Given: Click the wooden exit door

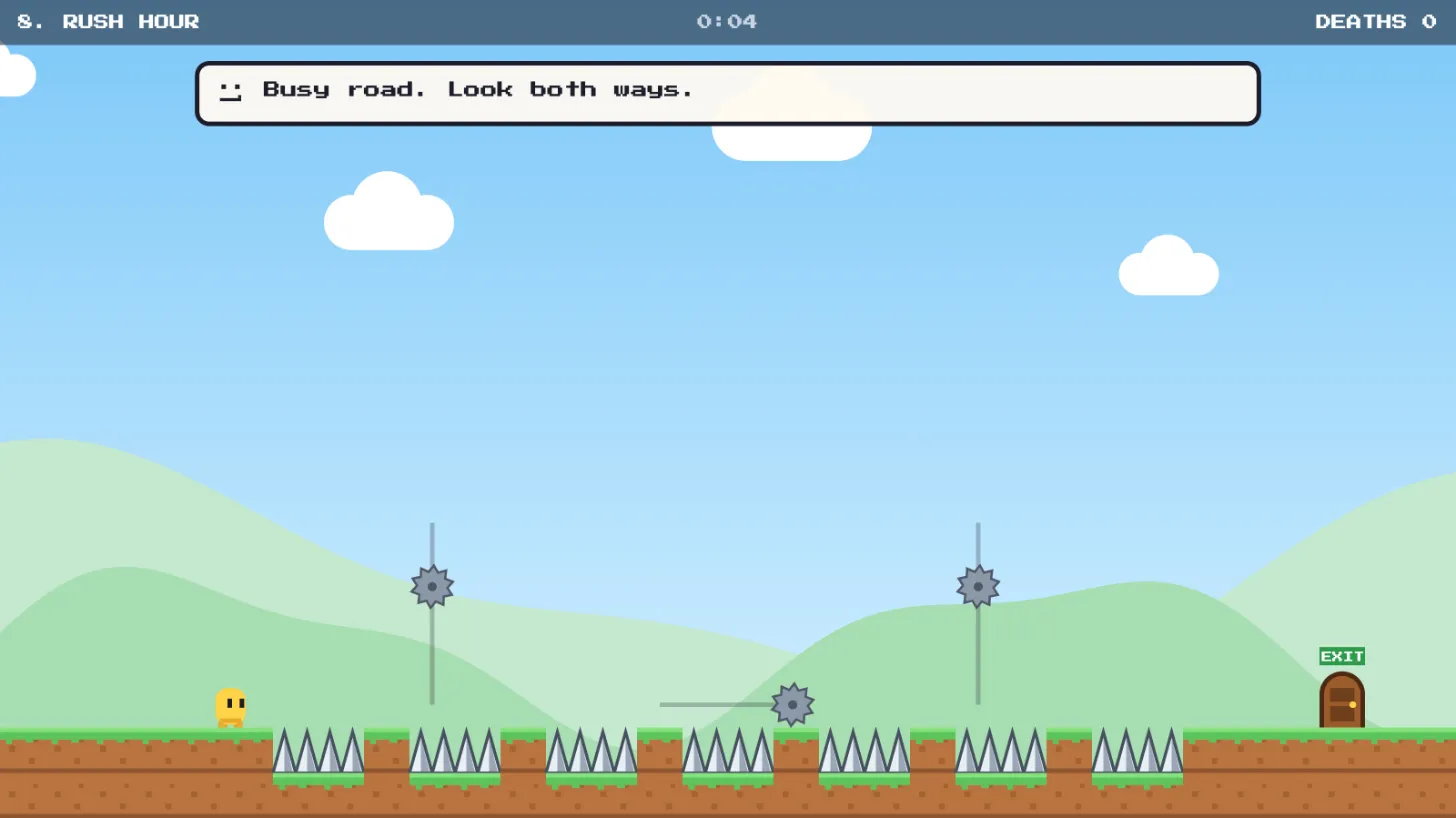Looking at the screenshot, I should (x=1341, y=700).
